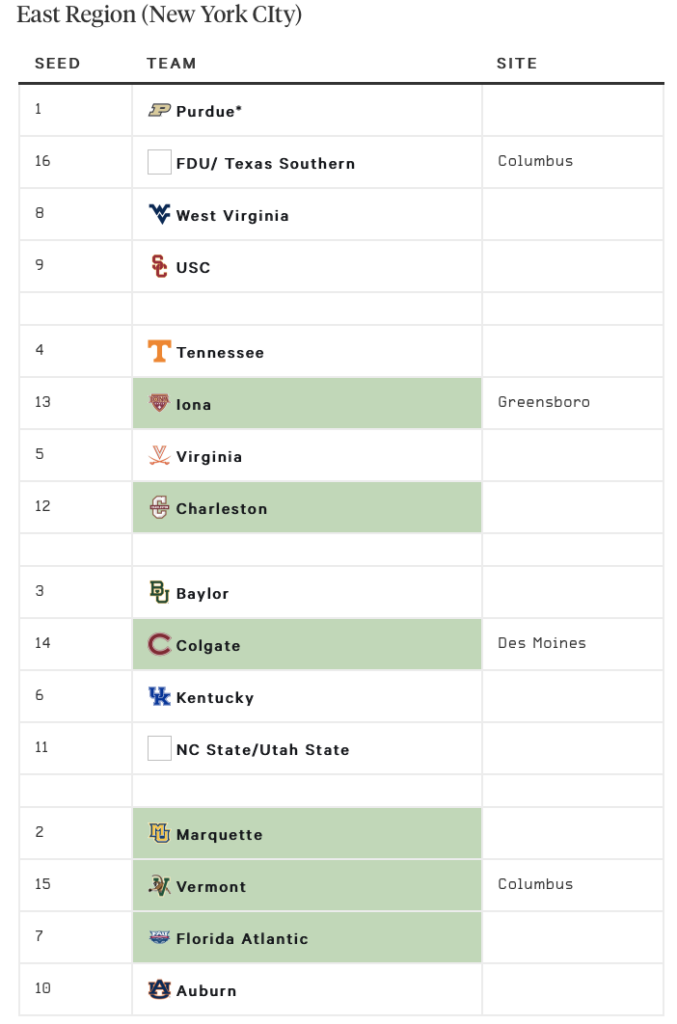The width and height of the screenshot is (677, 1024).
Task: Click the SEED column header
Action: click(57, 63)
